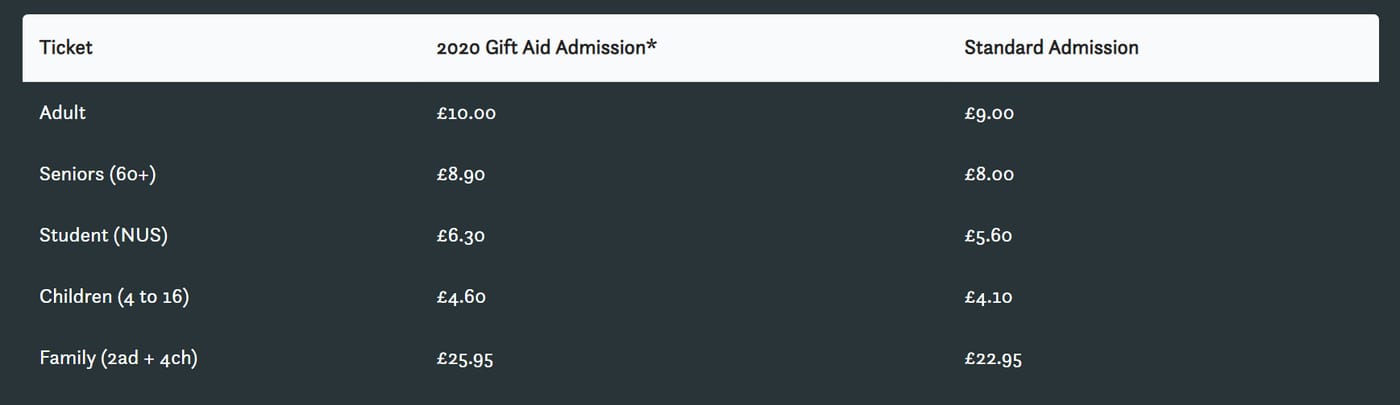This screenshot has height=405, width=1400.
Task: Click the word Admission in Standard Admission
Action: pyautogui.click(x=1095, y=47)
